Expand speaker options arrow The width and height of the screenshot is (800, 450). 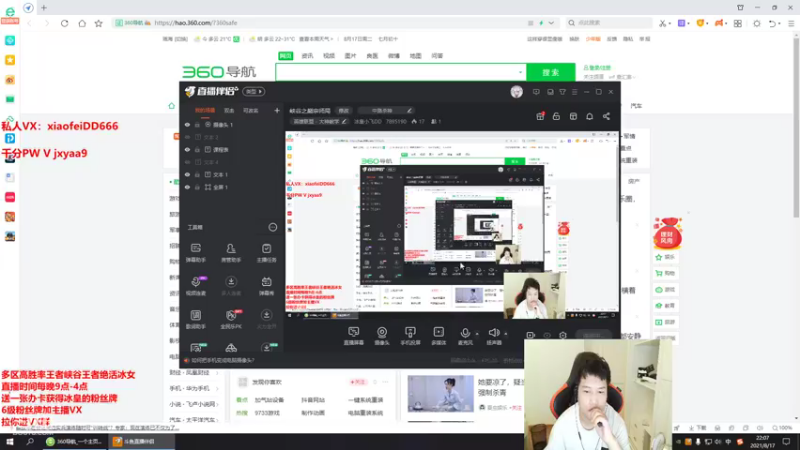tap(506, 334)
